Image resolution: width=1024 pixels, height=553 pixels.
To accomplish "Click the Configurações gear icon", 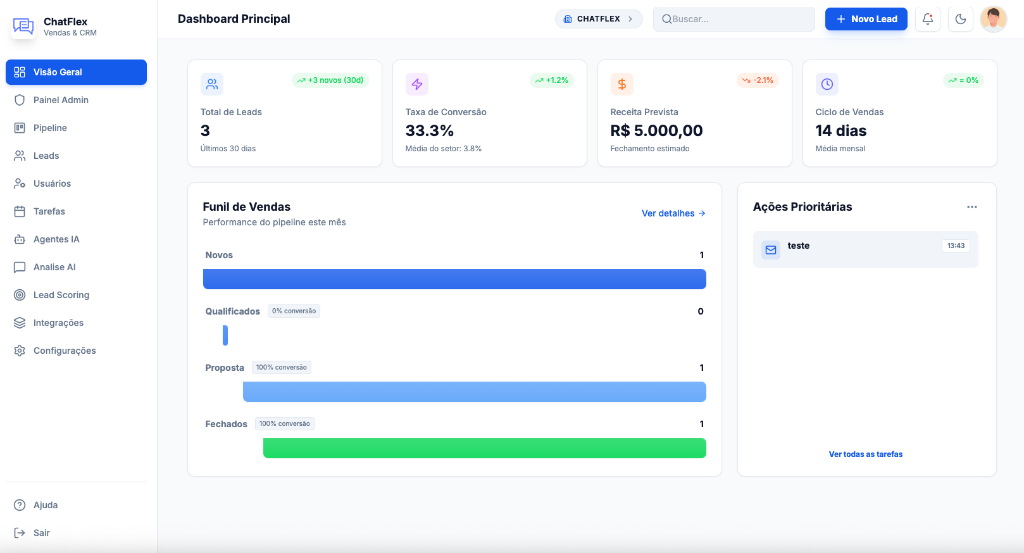I will (x=20, y=351).
